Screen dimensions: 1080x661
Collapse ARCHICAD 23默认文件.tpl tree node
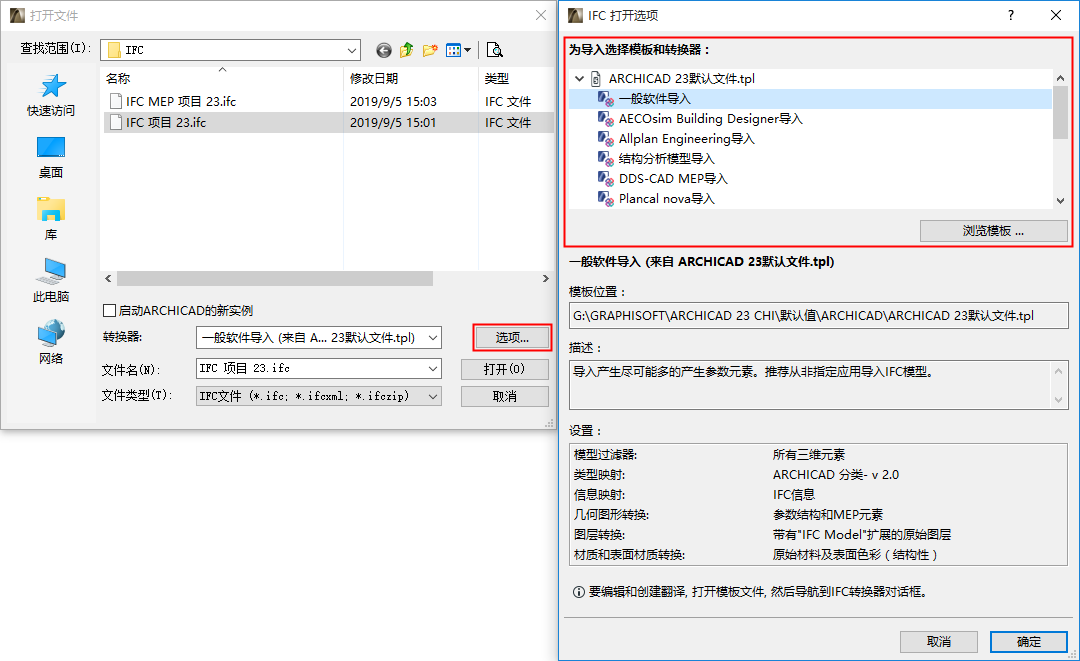click(x=579, y=79)
